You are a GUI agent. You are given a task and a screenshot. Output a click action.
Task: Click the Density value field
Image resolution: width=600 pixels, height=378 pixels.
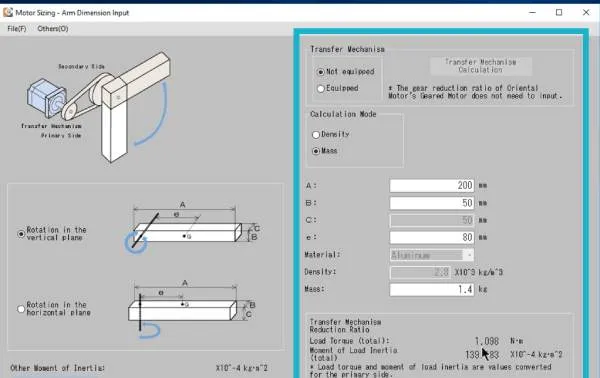tap(420, 272)
